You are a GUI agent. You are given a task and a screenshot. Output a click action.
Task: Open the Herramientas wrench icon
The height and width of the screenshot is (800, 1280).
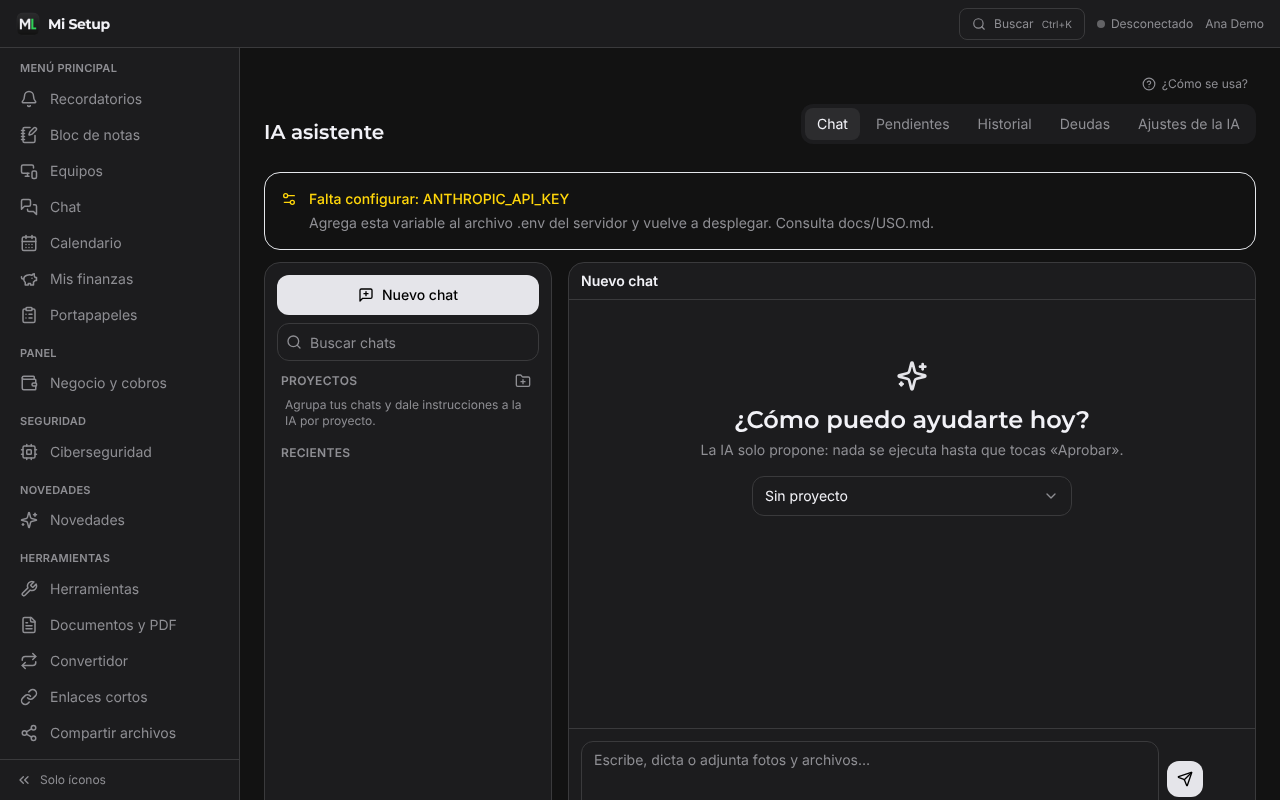(29, 589)
